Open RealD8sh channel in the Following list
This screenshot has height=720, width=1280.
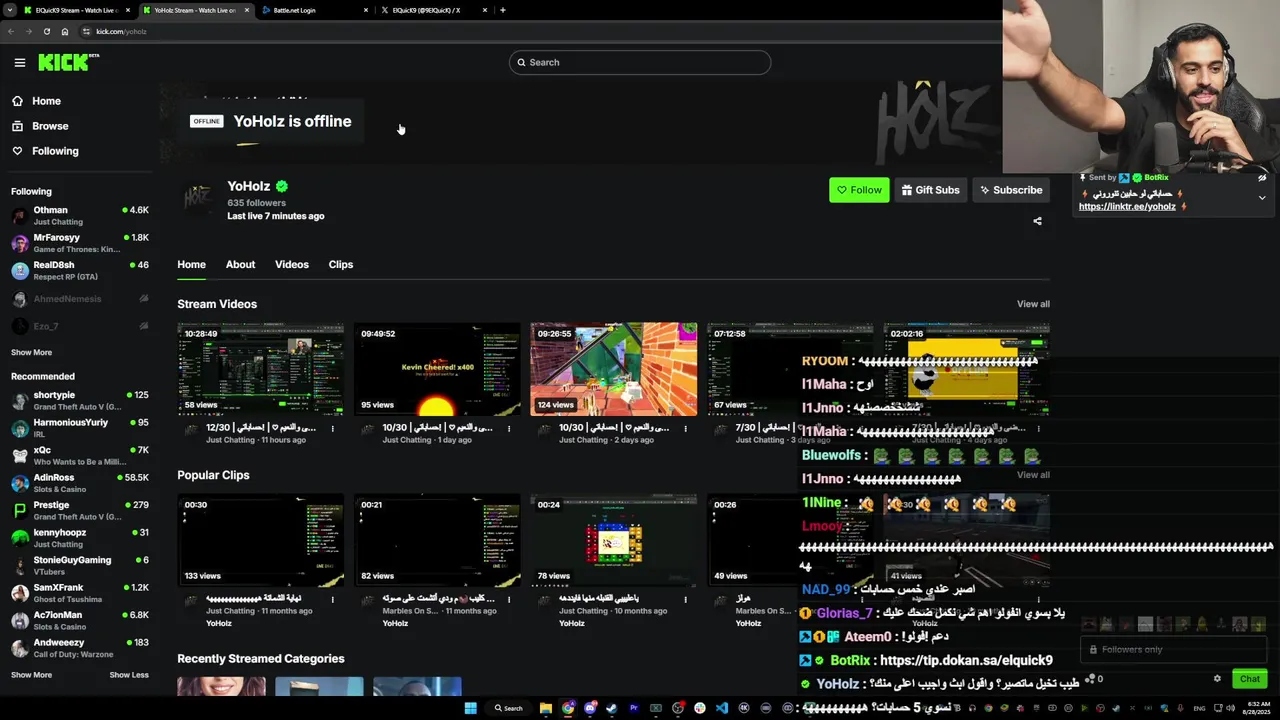coord(80,271)
